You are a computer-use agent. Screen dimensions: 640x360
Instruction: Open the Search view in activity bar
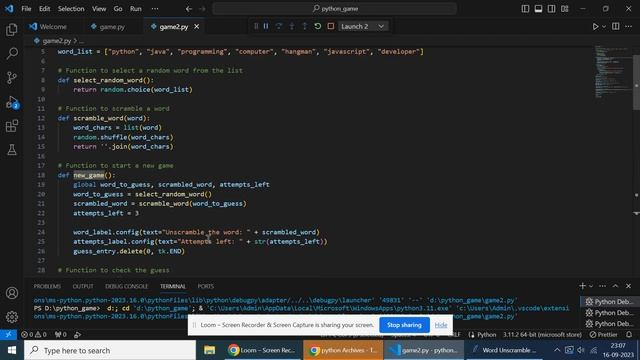(x=12, y=53)
